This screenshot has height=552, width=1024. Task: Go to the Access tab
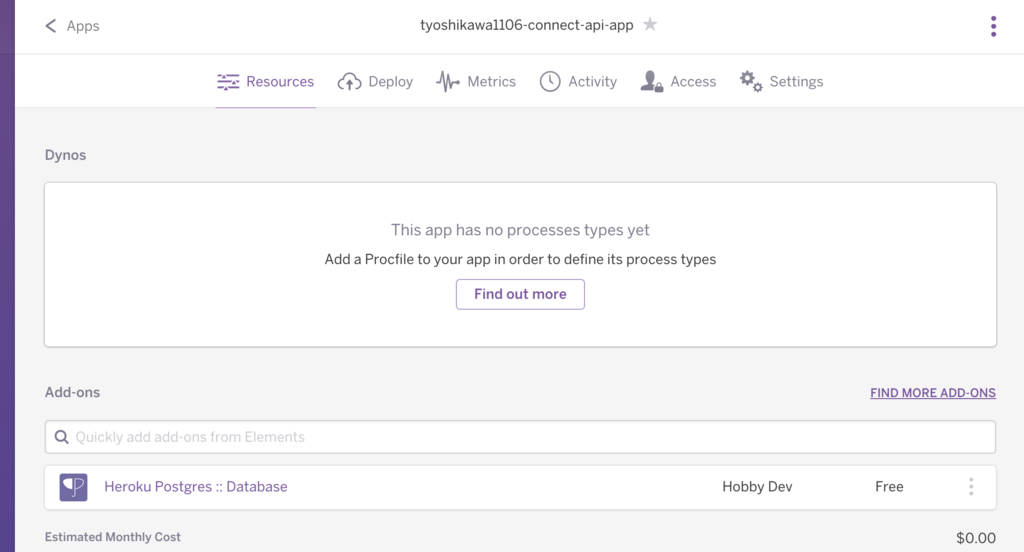pyautogui.click(x=679, y=82)
